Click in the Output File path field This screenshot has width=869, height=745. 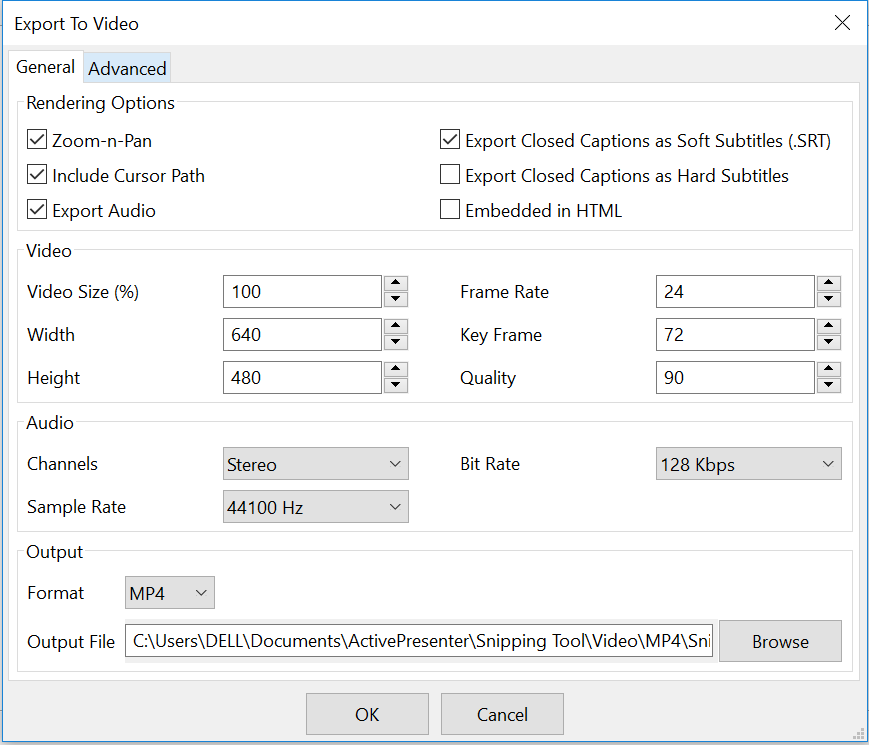click(x=418, y=641)
